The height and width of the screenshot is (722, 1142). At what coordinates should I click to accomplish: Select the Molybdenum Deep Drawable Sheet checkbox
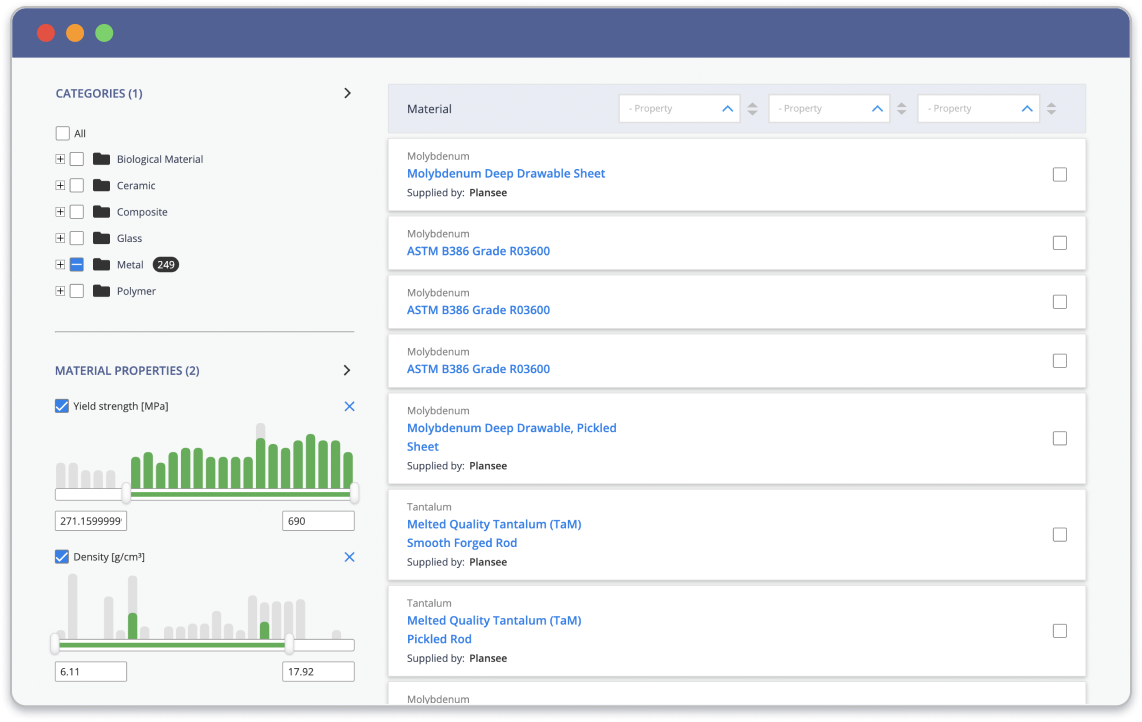(1060, 175)
